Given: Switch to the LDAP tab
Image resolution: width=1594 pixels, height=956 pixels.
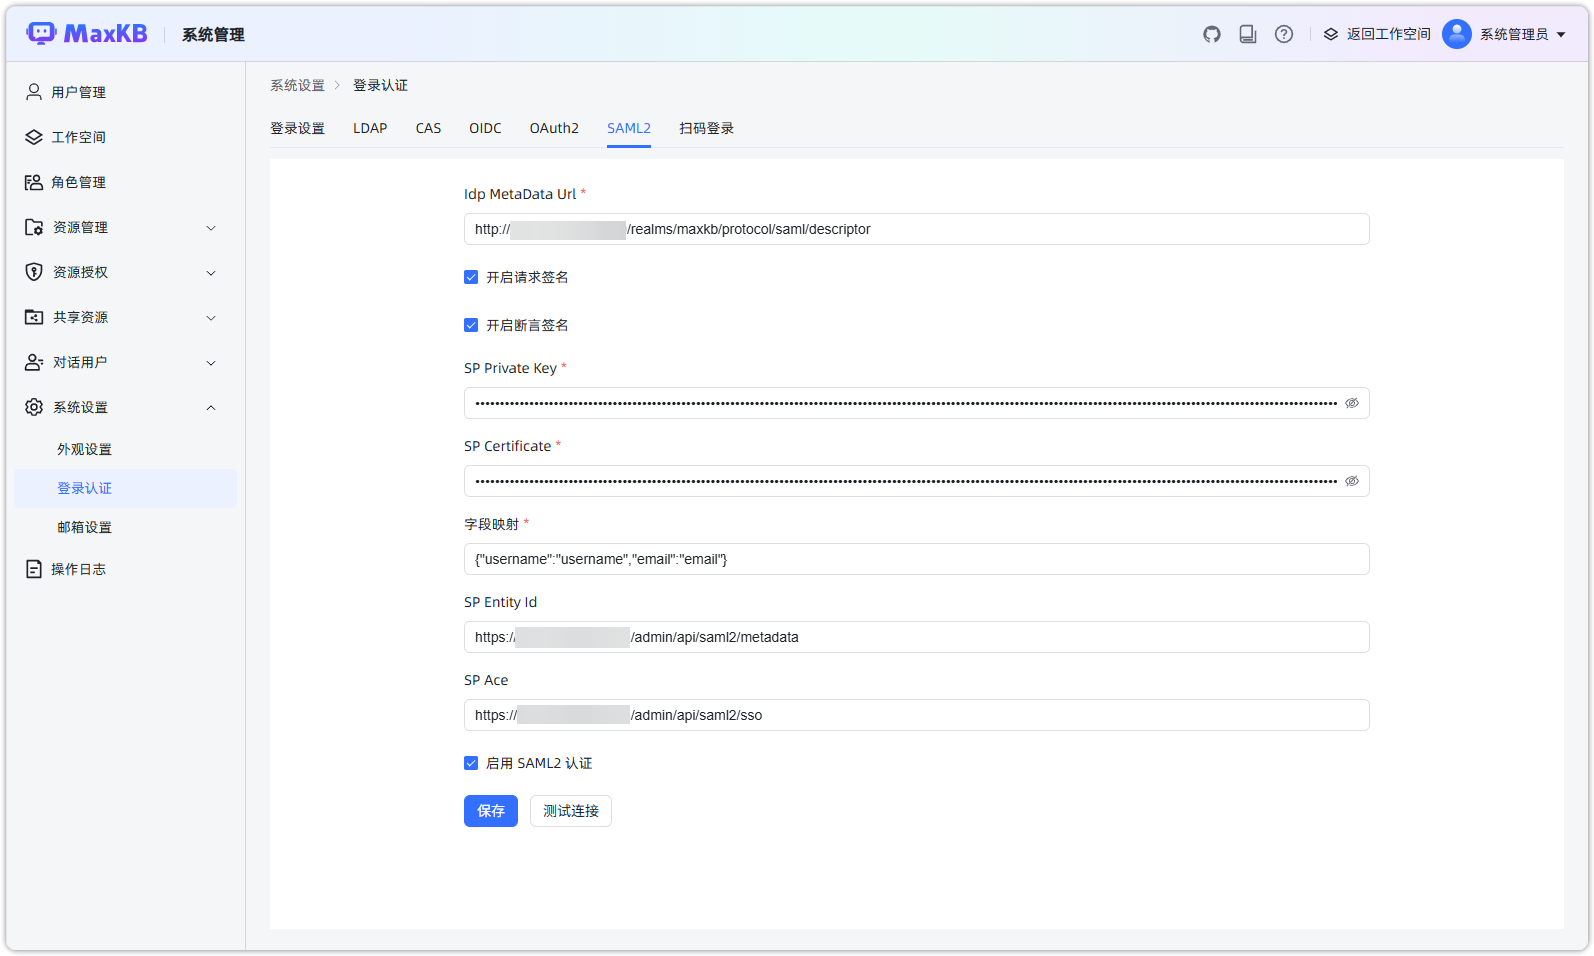Looking at the screenshot, I should tap(370, 128).
